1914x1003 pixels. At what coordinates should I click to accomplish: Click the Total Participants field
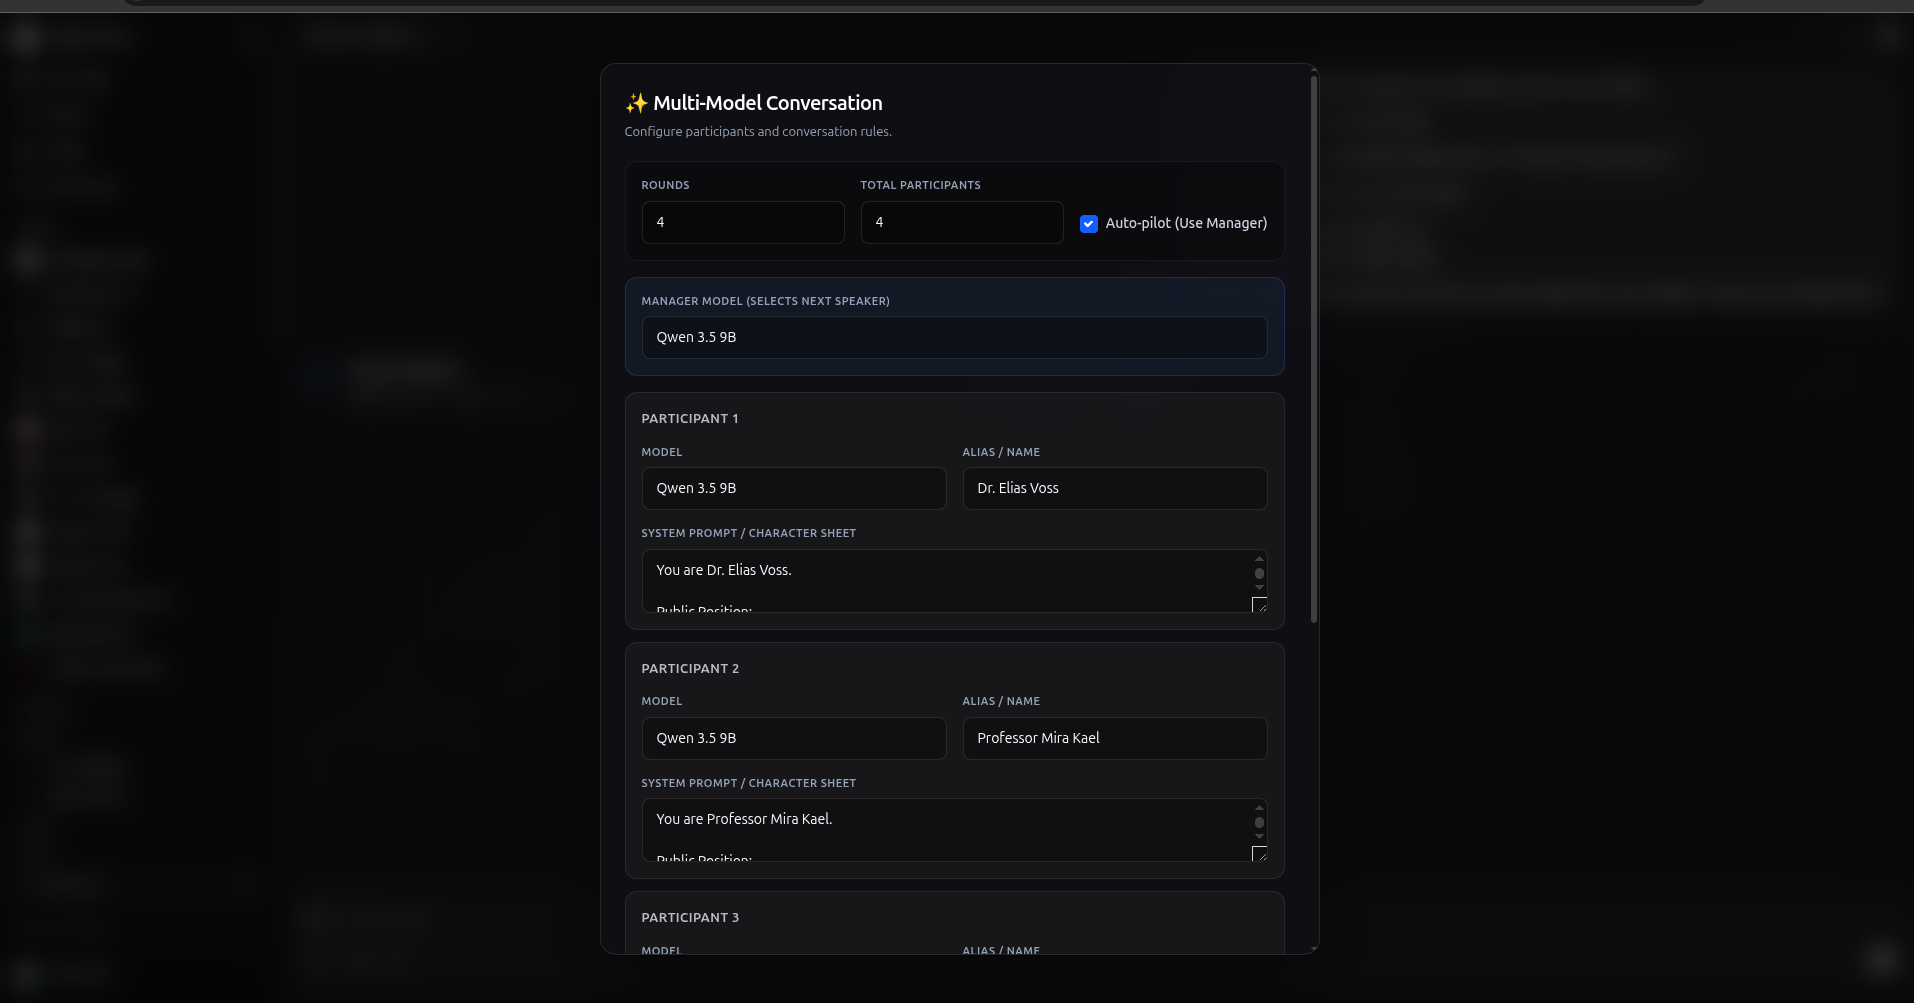coord(961,223)
